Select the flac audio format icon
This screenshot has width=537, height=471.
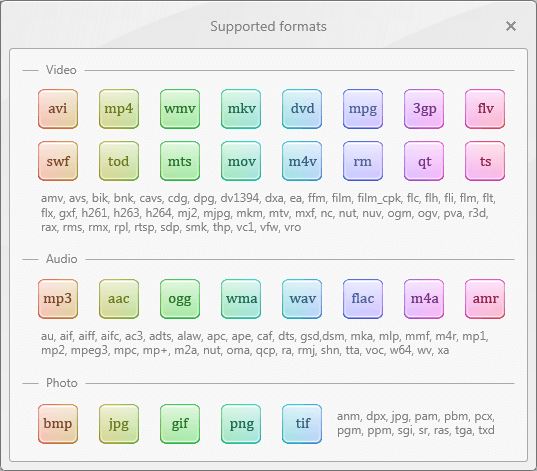363,299
